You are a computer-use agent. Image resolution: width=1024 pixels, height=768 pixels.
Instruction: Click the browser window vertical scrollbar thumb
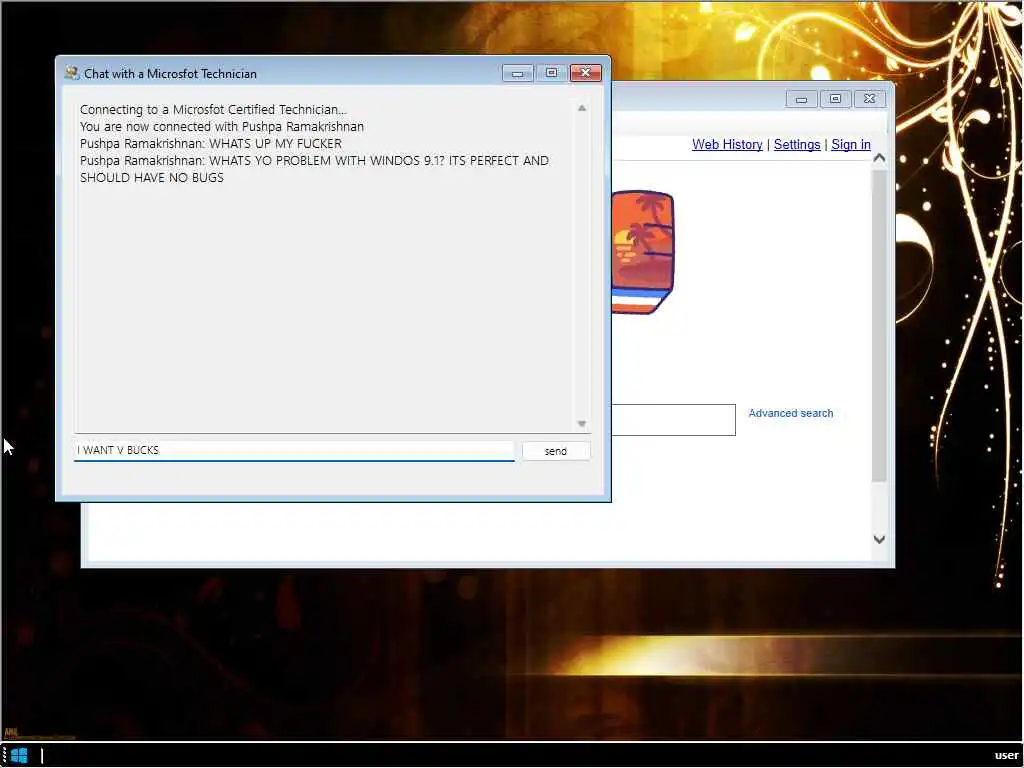click(879, 326)
